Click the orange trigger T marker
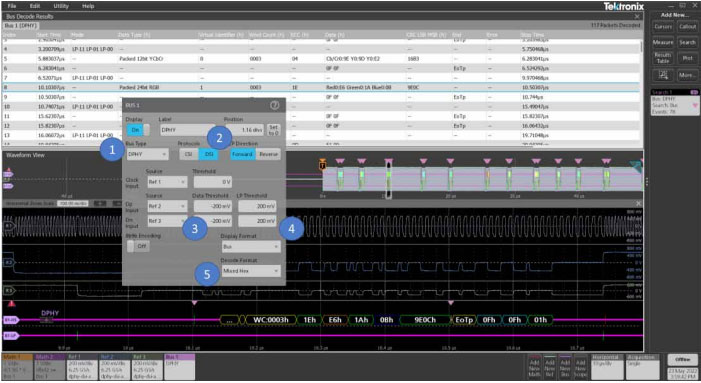The height and width of the screenshot is (383, 701). coord(322,165)
